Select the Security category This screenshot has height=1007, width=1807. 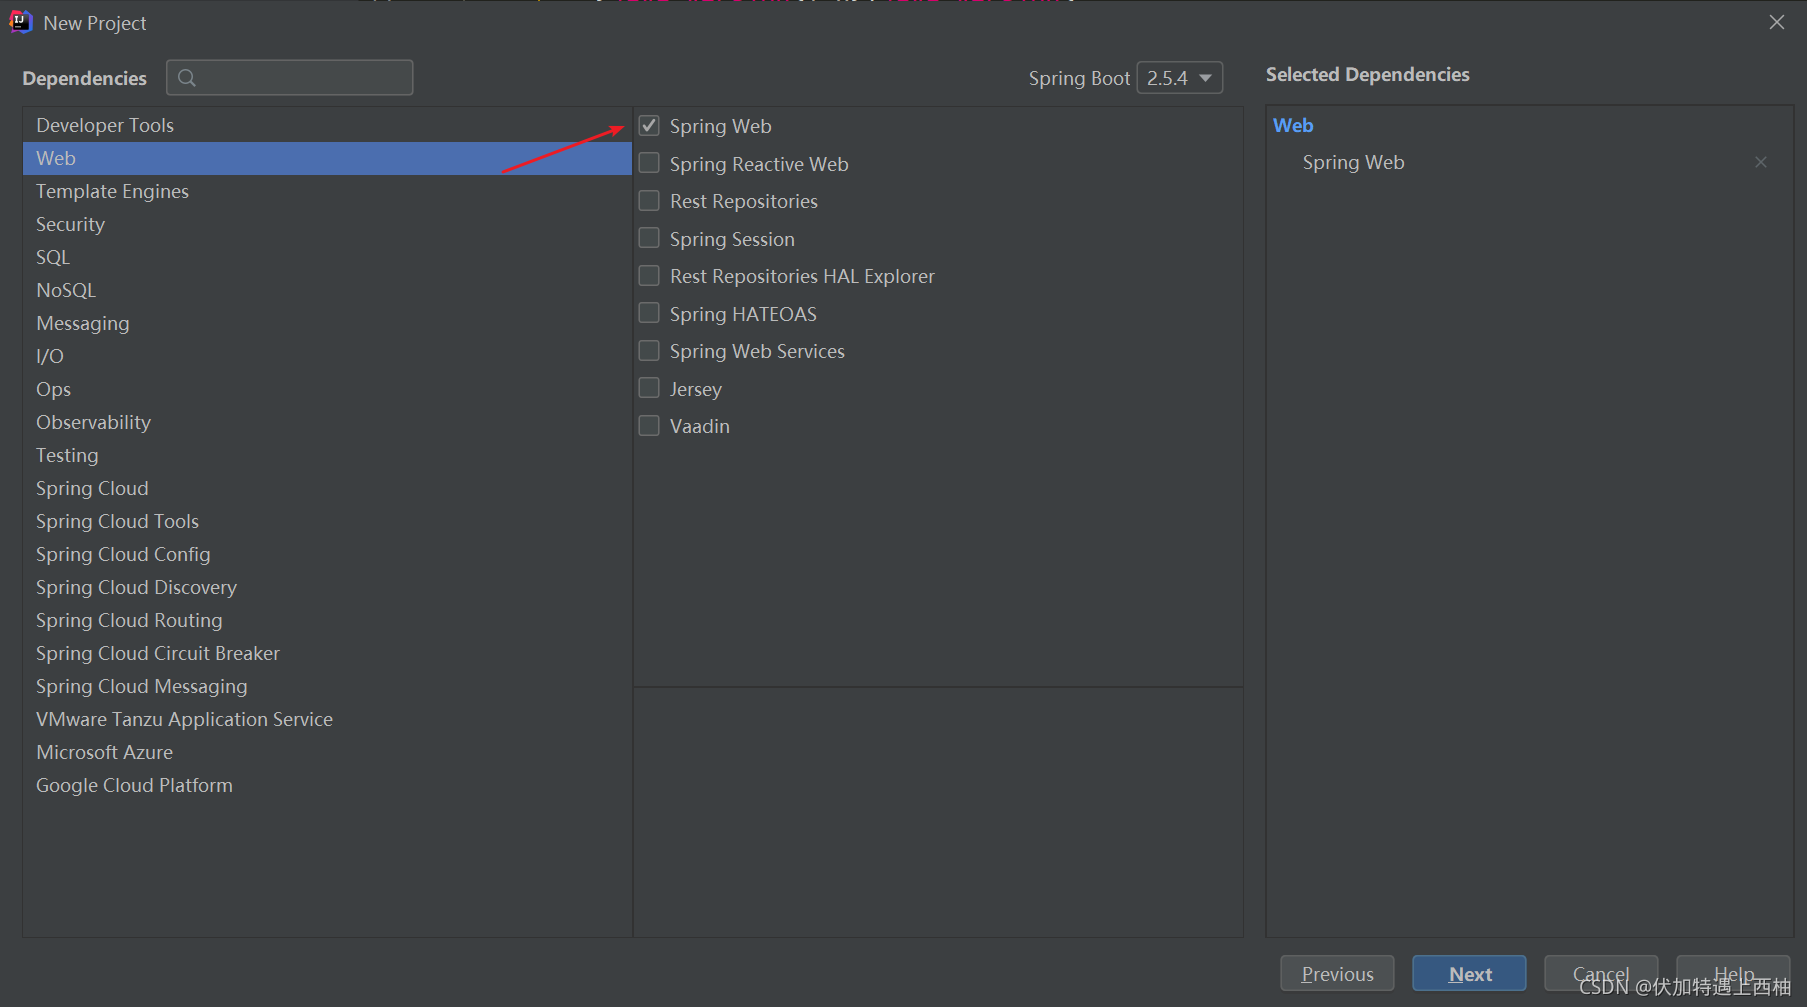327,224
